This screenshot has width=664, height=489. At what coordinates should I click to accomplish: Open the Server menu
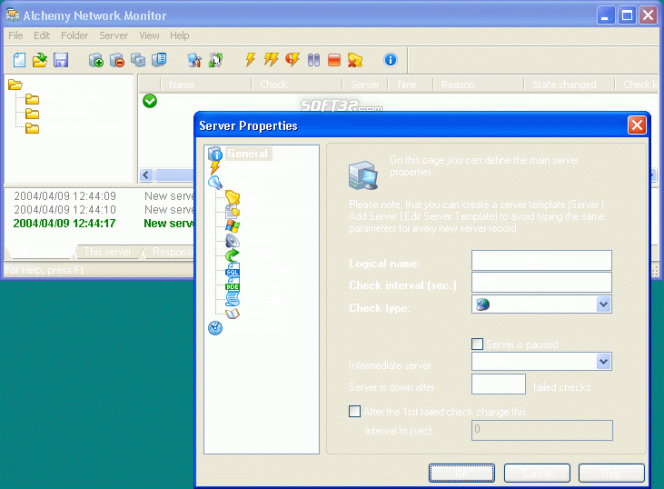[x=113, y=36]
